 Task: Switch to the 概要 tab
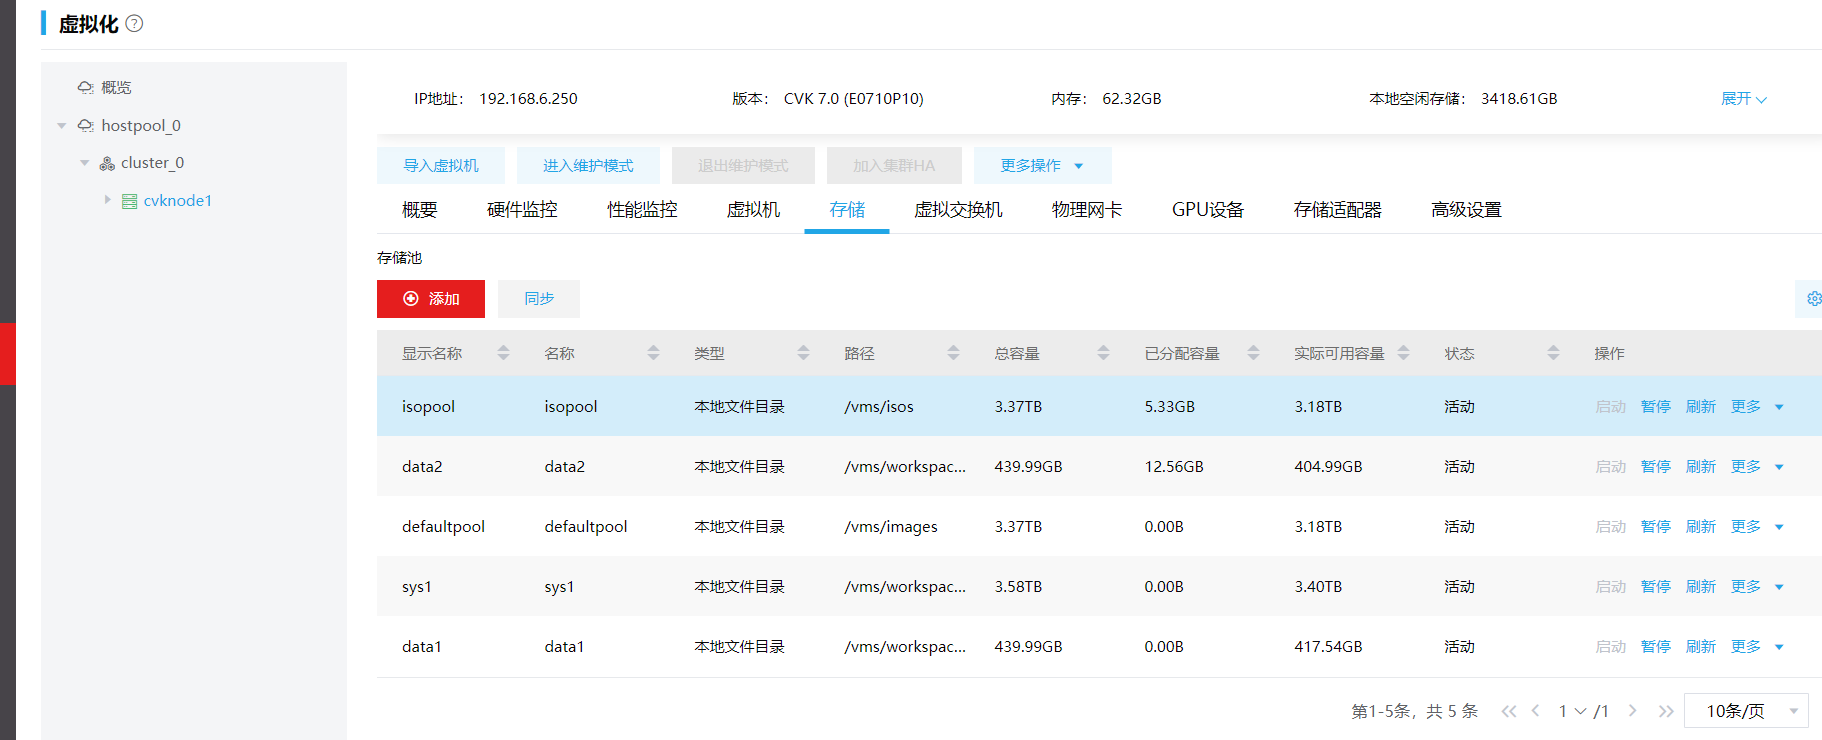420,210
